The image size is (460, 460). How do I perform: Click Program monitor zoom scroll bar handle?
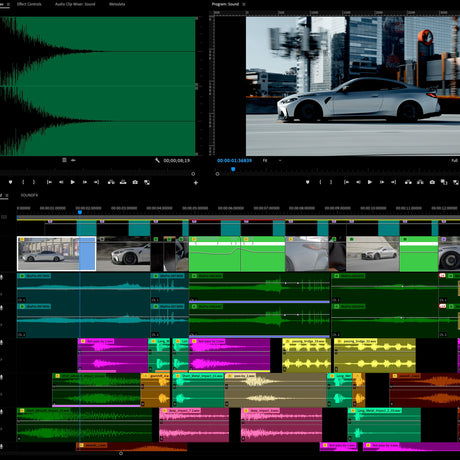[217, 174]
